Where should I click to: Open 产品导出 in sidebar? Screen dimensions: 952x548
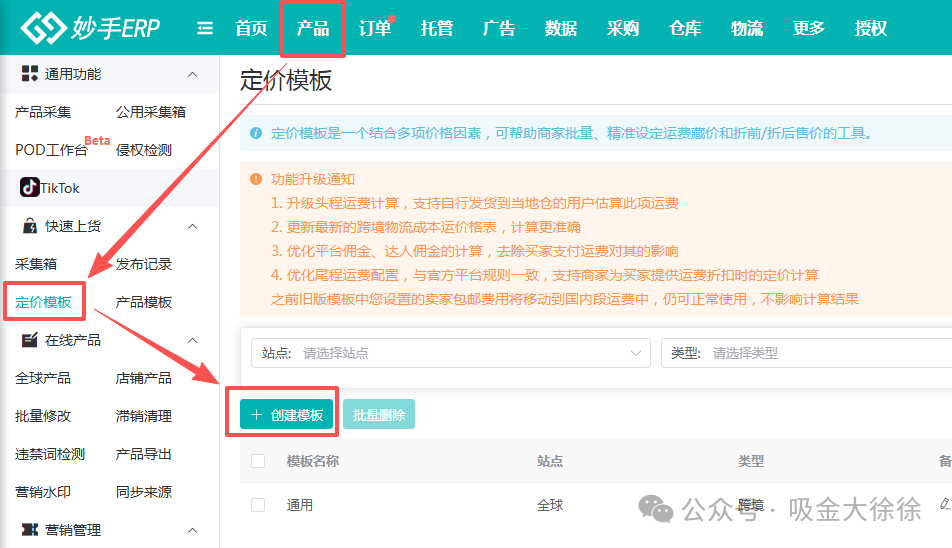(x=144, y=454)
